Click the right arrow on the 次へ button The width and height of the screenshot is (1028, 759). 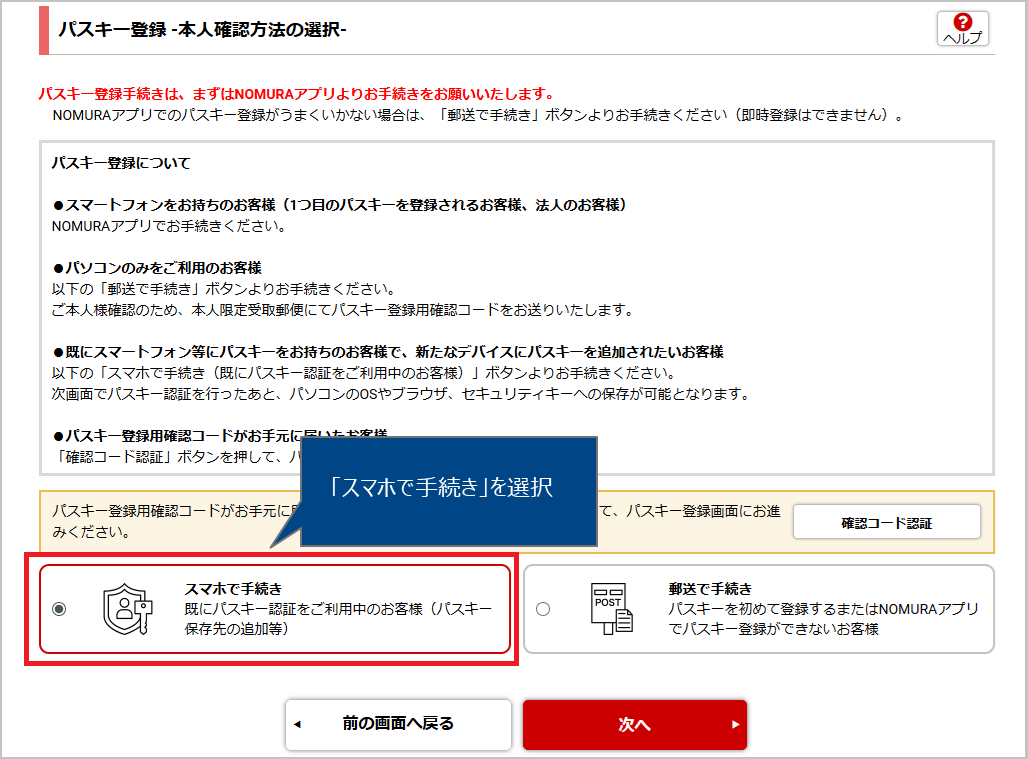[x=735, y=724]
